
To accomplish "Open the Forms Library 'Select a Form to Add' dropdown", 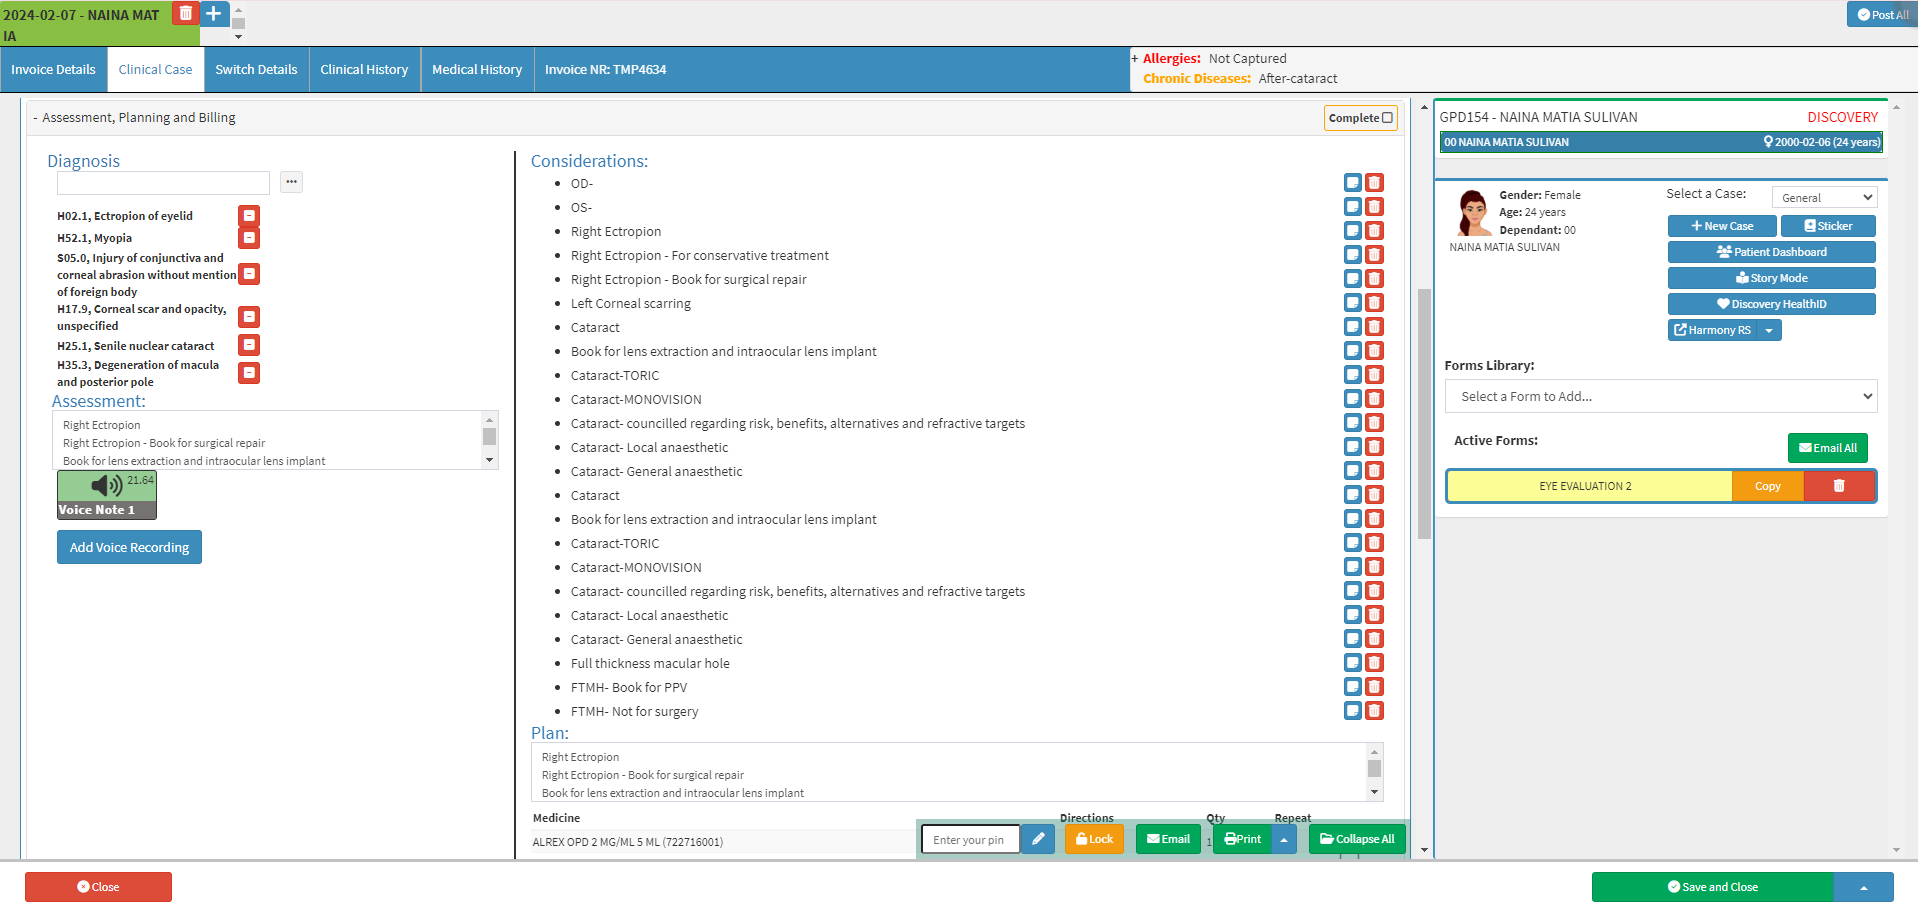I will pyautogui.click(x=1661, y=396).
